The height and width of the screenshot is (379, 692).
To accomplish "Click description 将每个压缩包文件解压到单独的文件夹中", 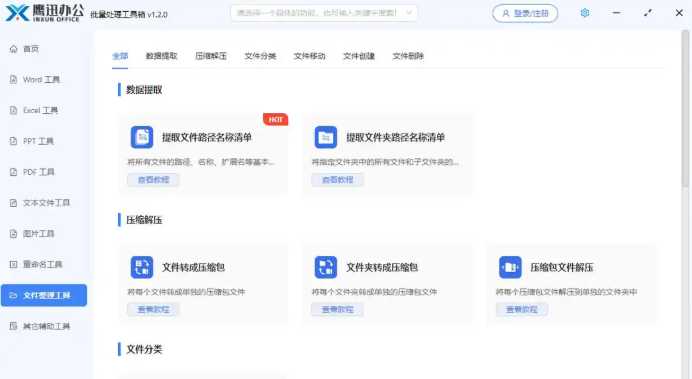I will coord(566,292).
